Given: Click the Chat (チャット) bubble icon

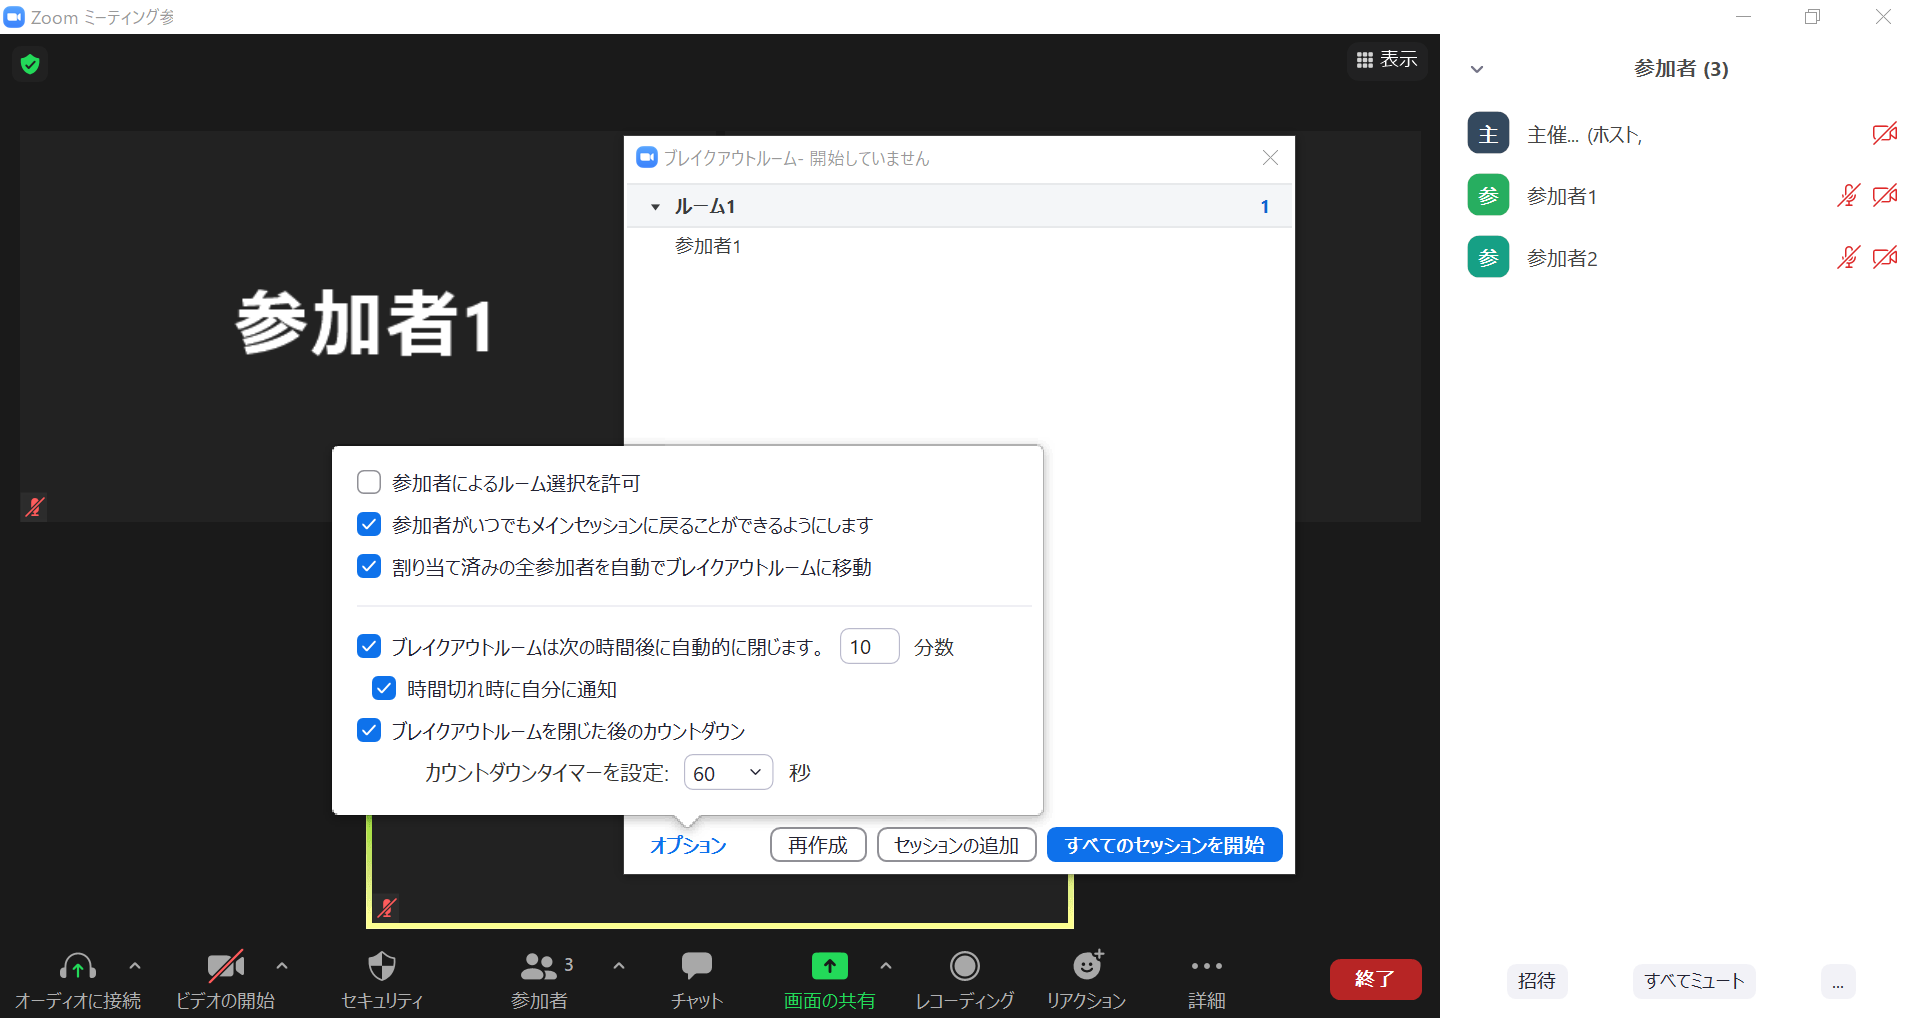Looking at the screenshot, I should click(696, 967).
